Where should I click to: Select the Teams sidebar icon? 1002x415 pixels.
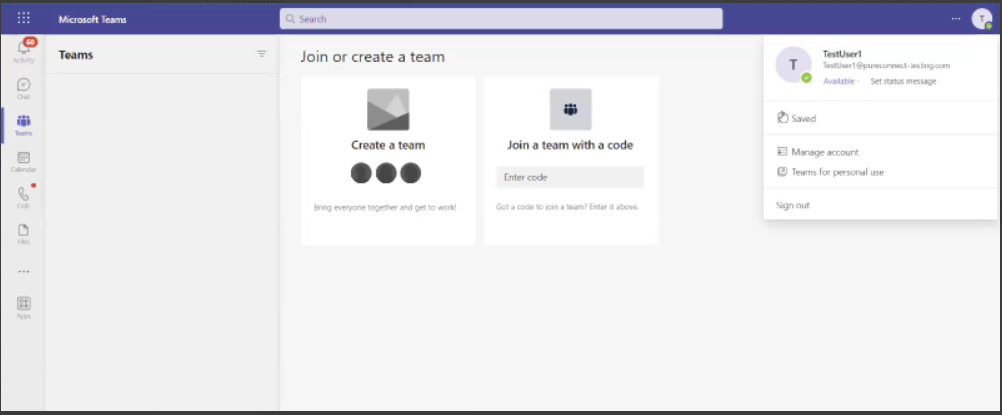(23, 125)
